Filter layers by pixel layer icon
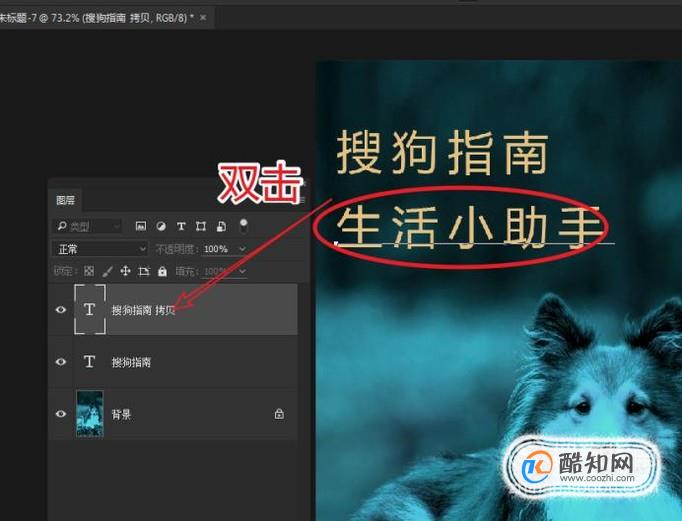The width and height of the screenshot is (682, 521). (x=140, y=226)
